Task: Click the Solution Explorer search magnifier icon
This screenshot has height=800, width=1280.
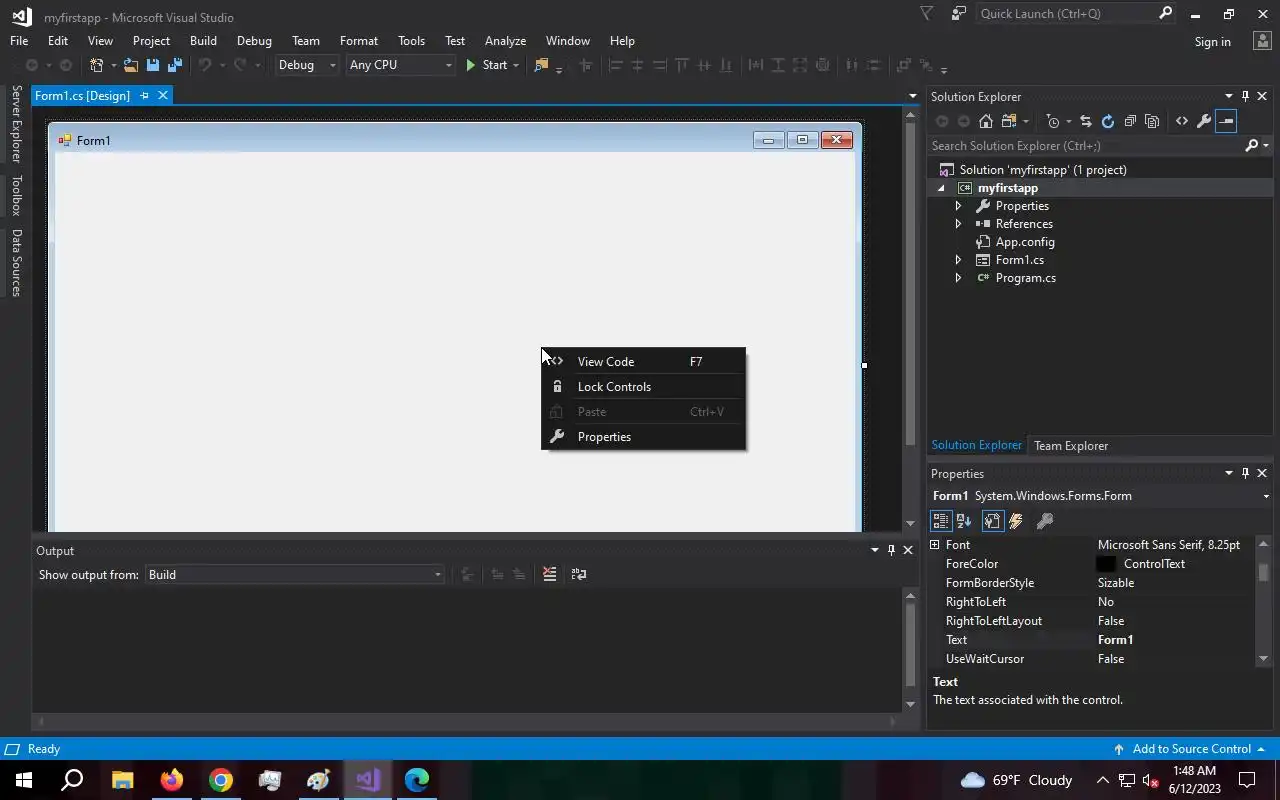Action: point(1251,146)
